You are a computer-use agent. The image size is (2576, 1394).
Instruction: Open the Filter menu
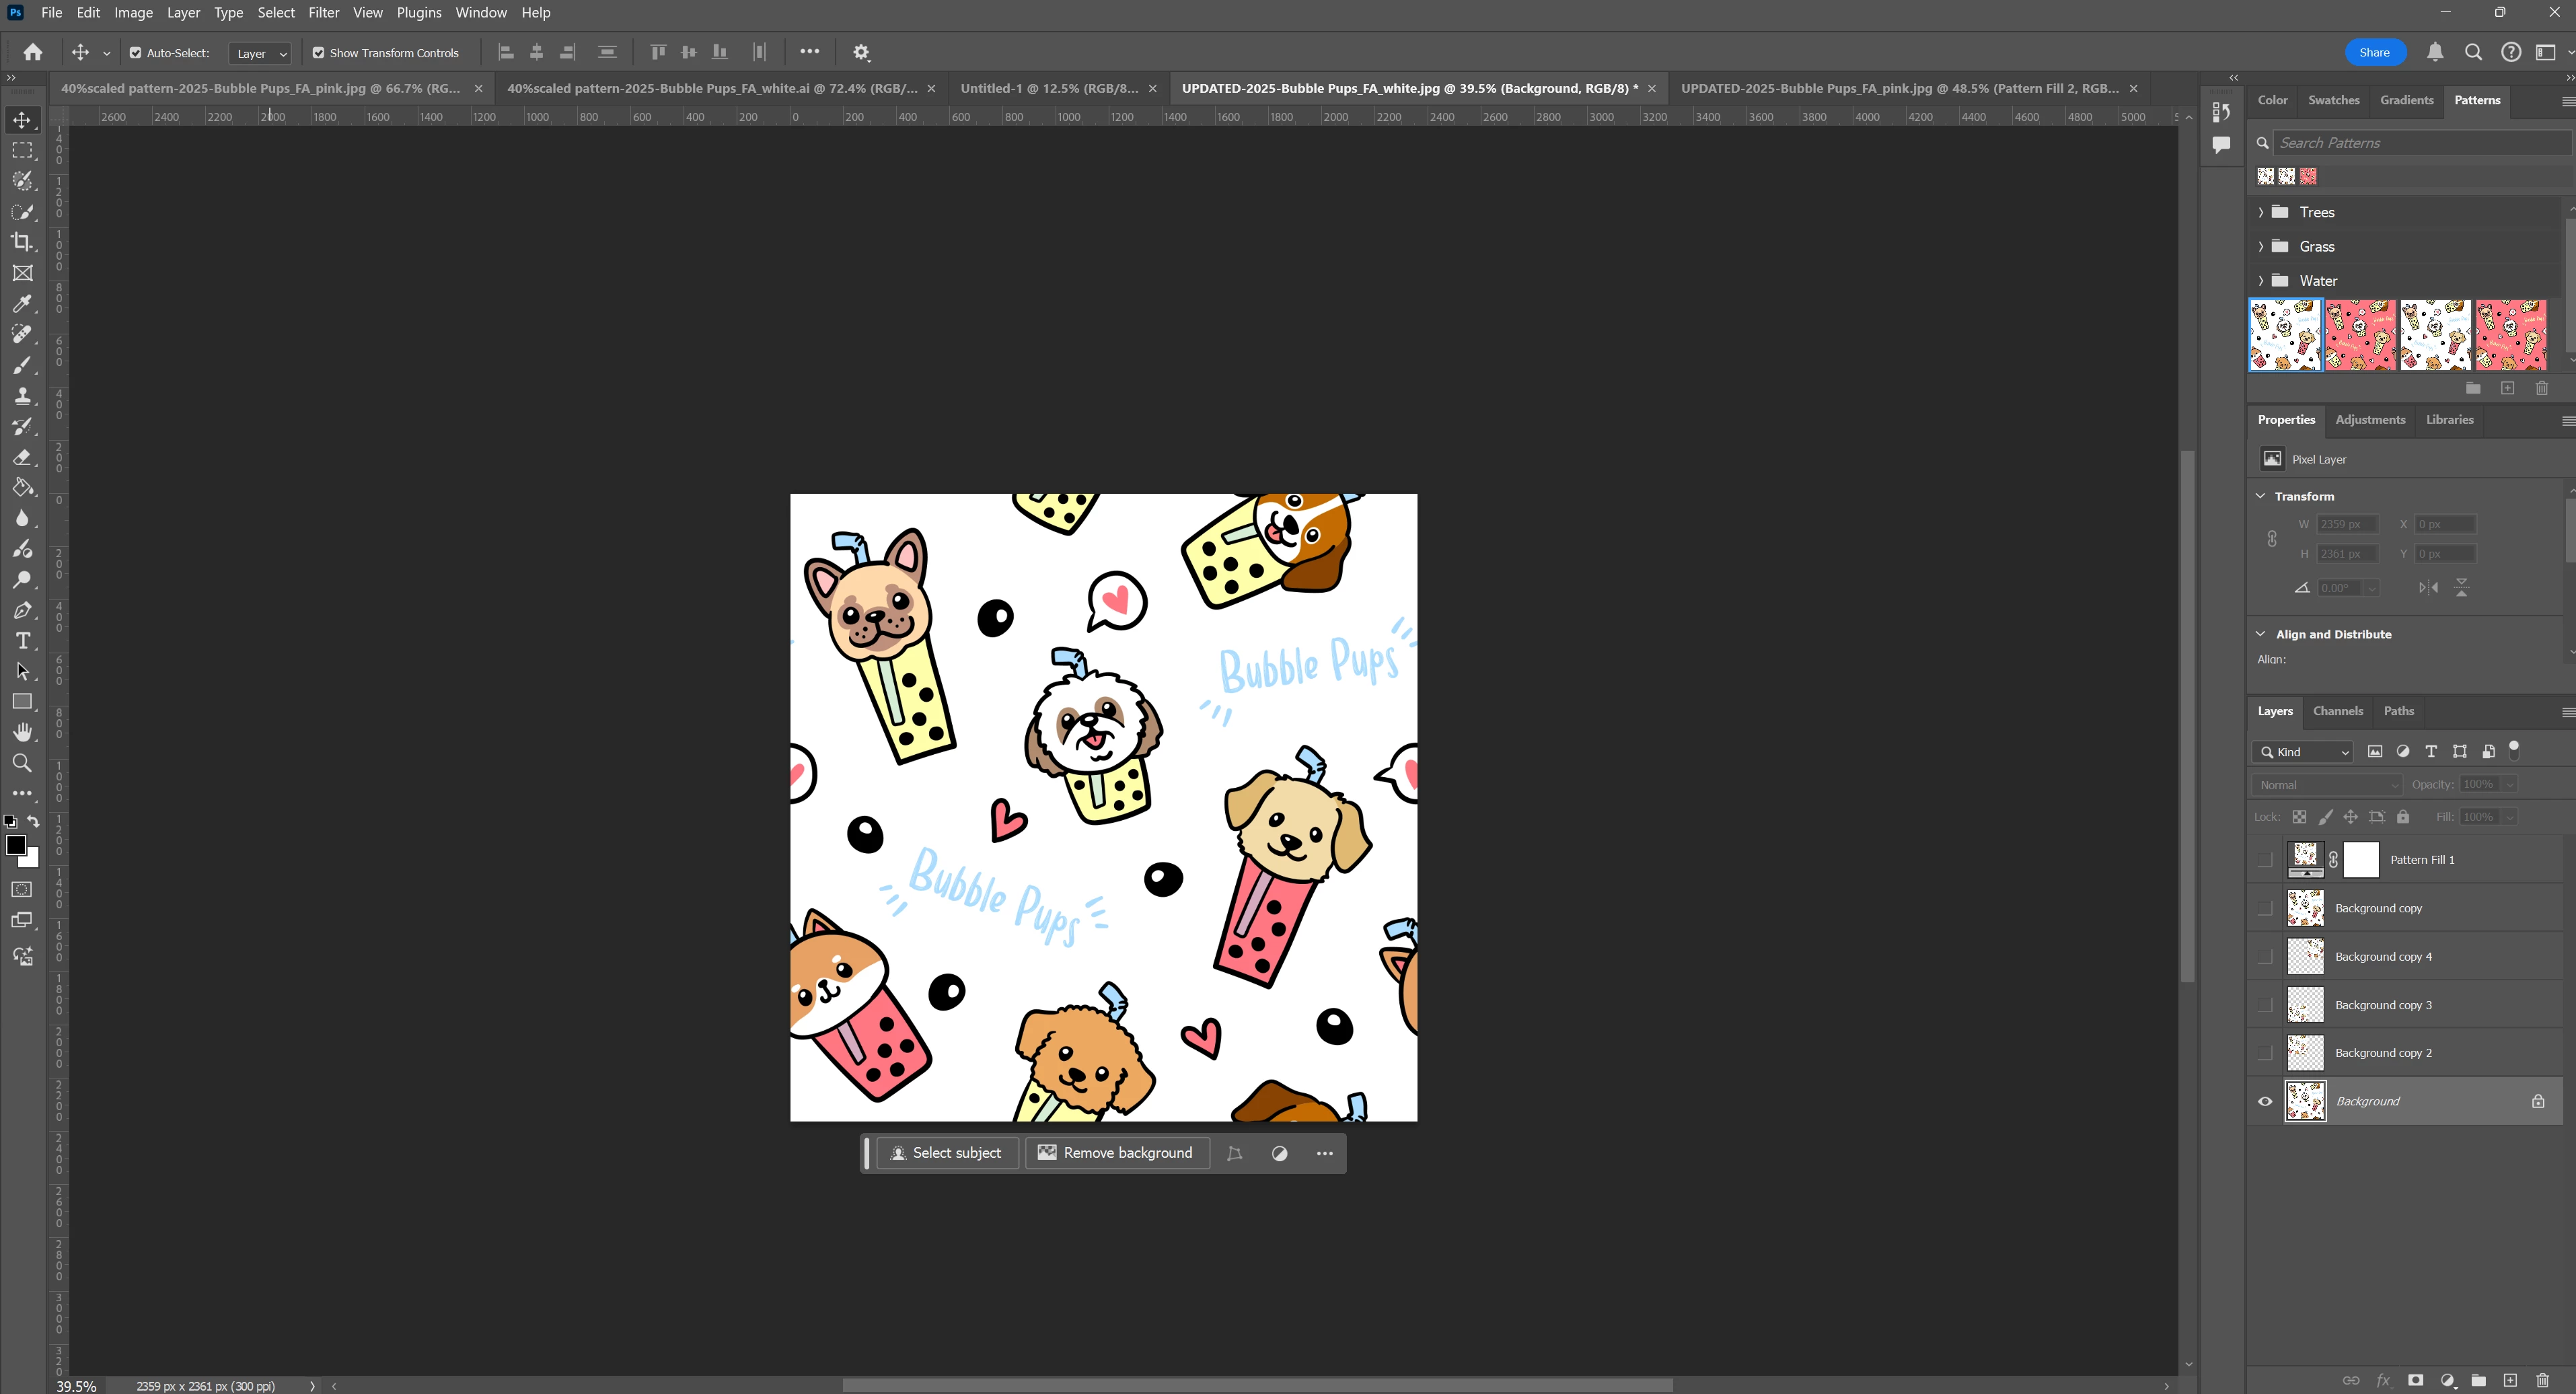323,13
